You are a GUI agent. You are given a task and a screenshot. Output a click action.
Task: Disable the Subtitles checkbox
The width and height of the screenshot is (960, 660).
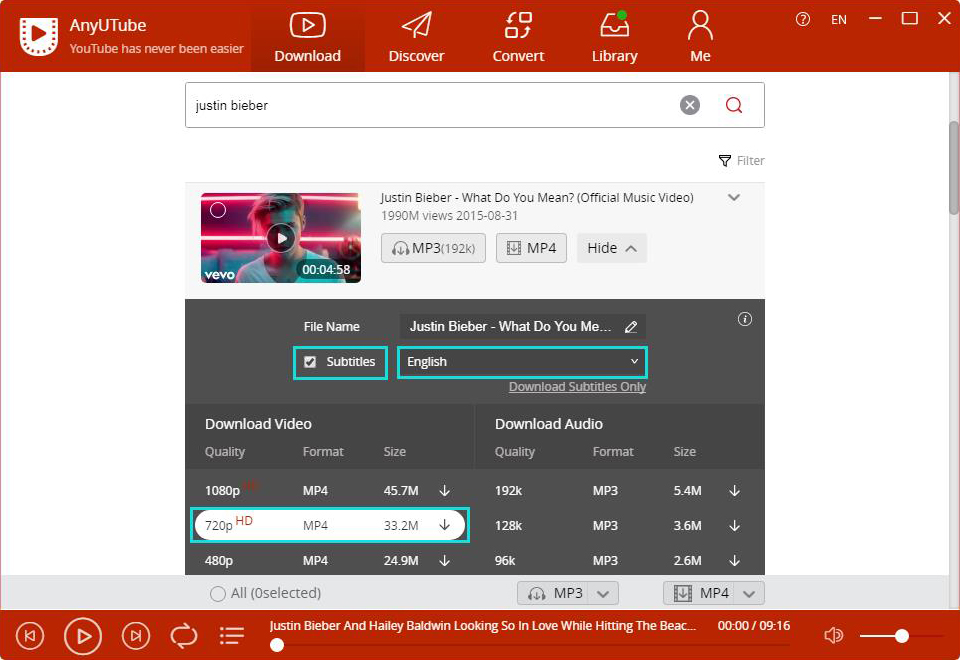click(x=310, y=362)
